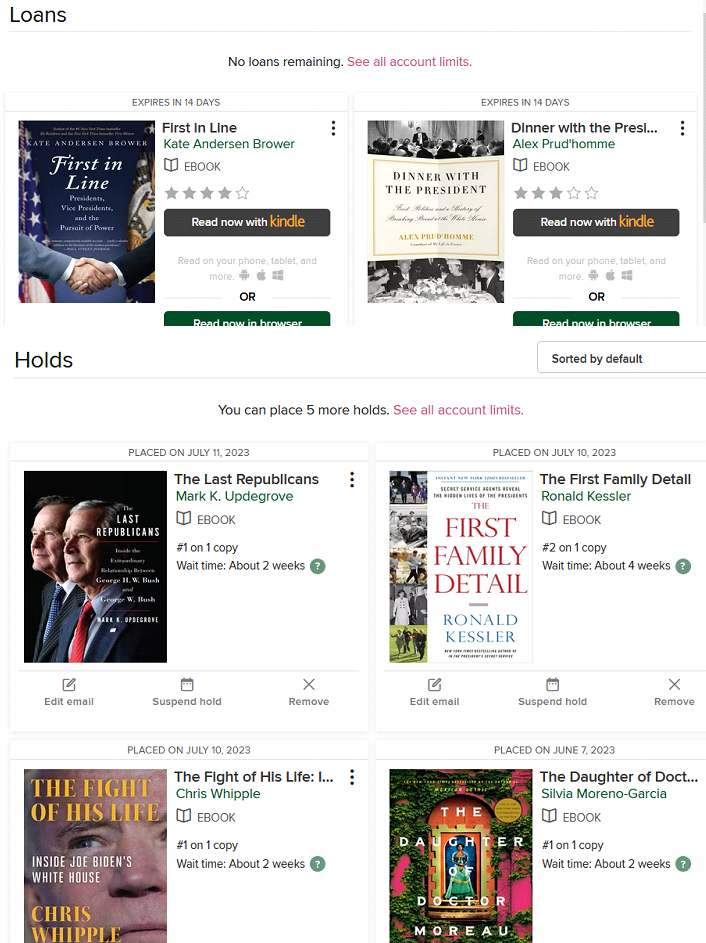Open 'See all account limits' link under Holds
The width and height of the screenshot is (706, 943).
pyautogui.click(x=458, y=410)
